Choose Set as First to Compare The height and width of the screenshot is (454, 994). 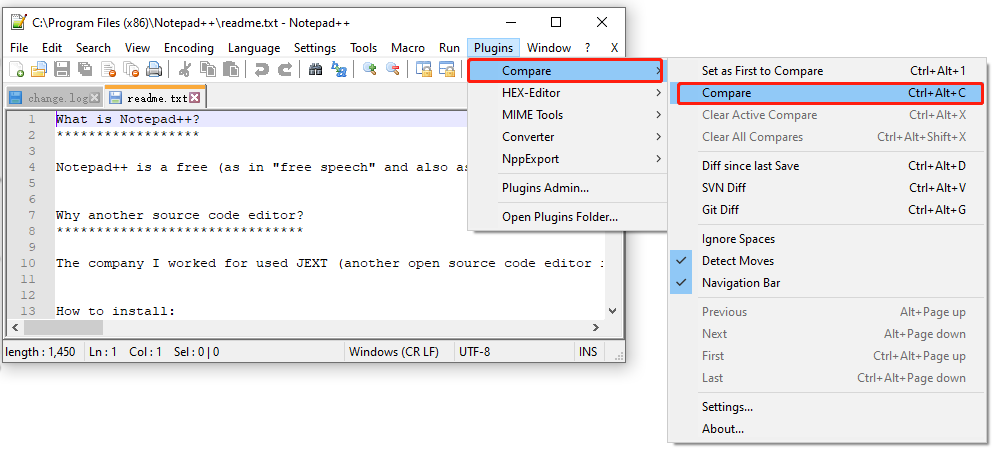pyautogui.click(x=827, y=71)
